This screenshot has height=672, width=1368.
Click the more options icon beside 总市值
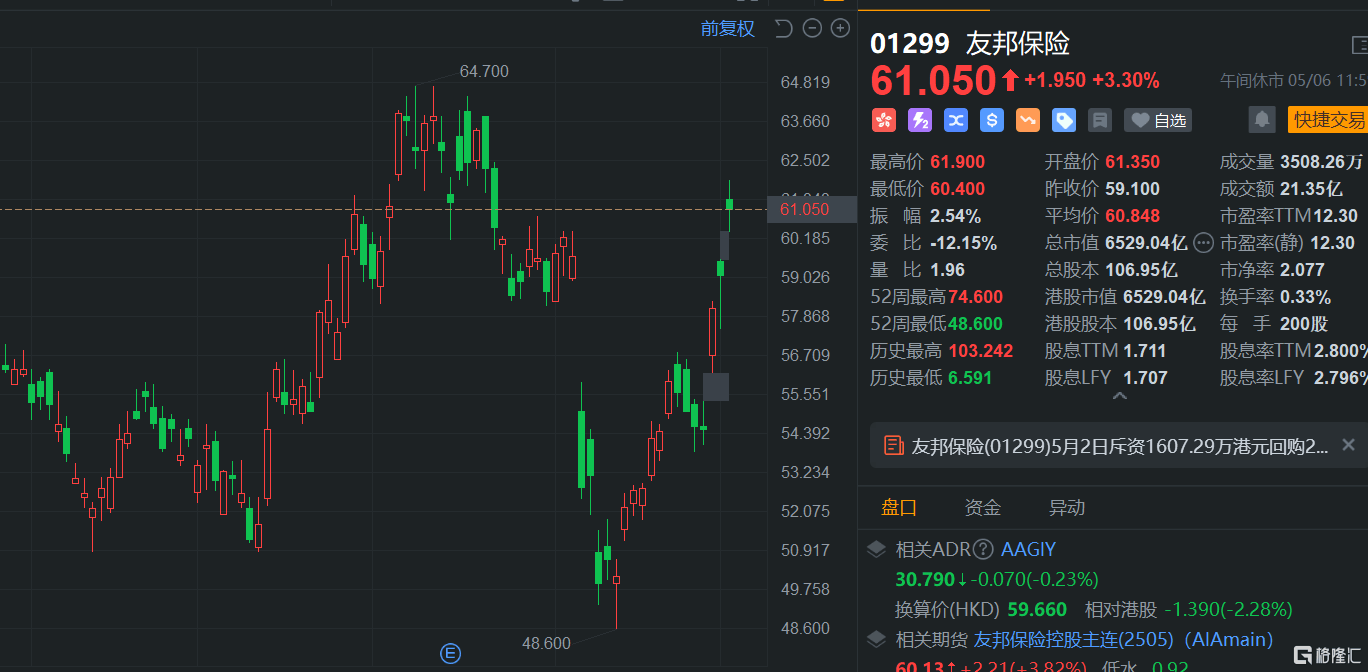pyautogui.click(x=1203, y=243)
